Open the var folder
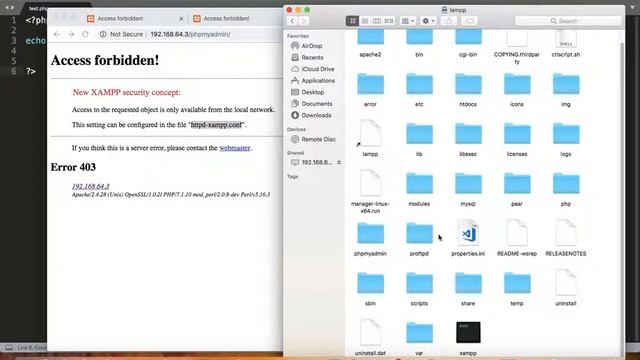The width and height of the screenshot is (640, 360). pyautogui.click(x=419, y=333)
